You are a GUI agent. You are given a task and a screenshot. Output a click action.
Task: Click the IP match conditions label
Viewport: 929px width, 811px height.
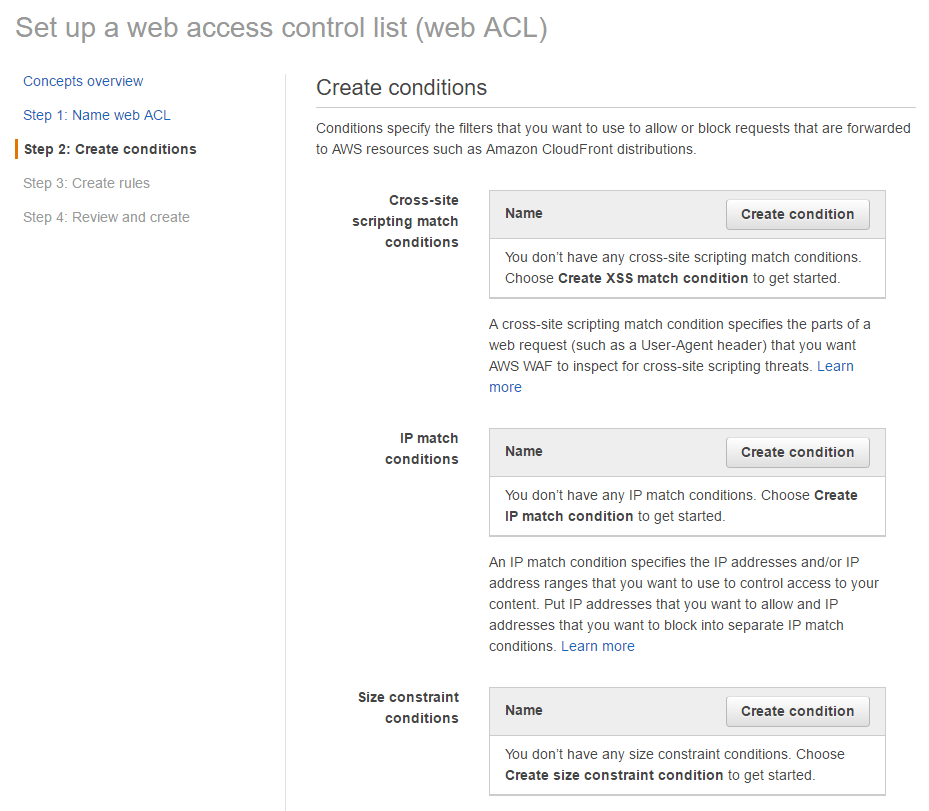[422, 449]
